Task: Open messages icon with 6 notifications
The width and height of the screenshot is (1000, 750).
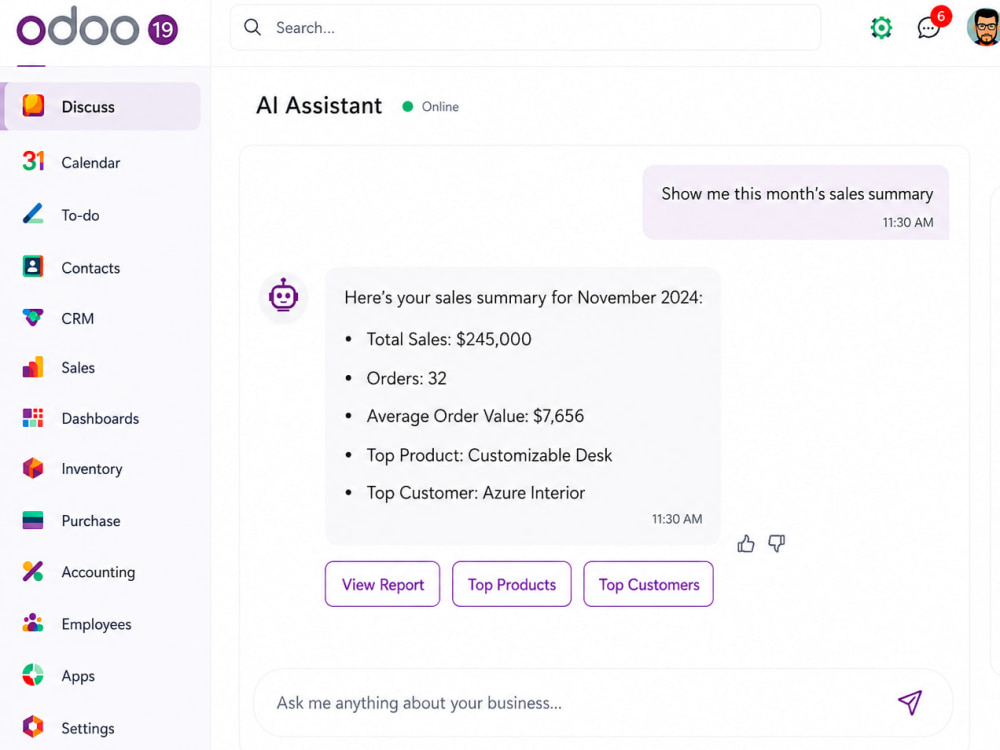Action: [930, 27]
